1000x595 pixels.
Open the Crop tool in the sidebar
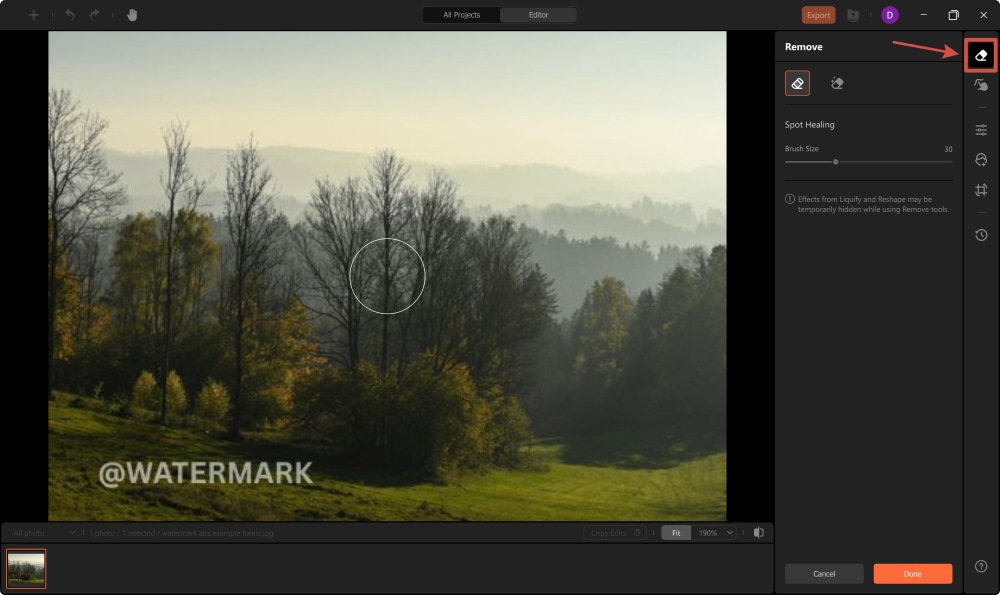981,189
